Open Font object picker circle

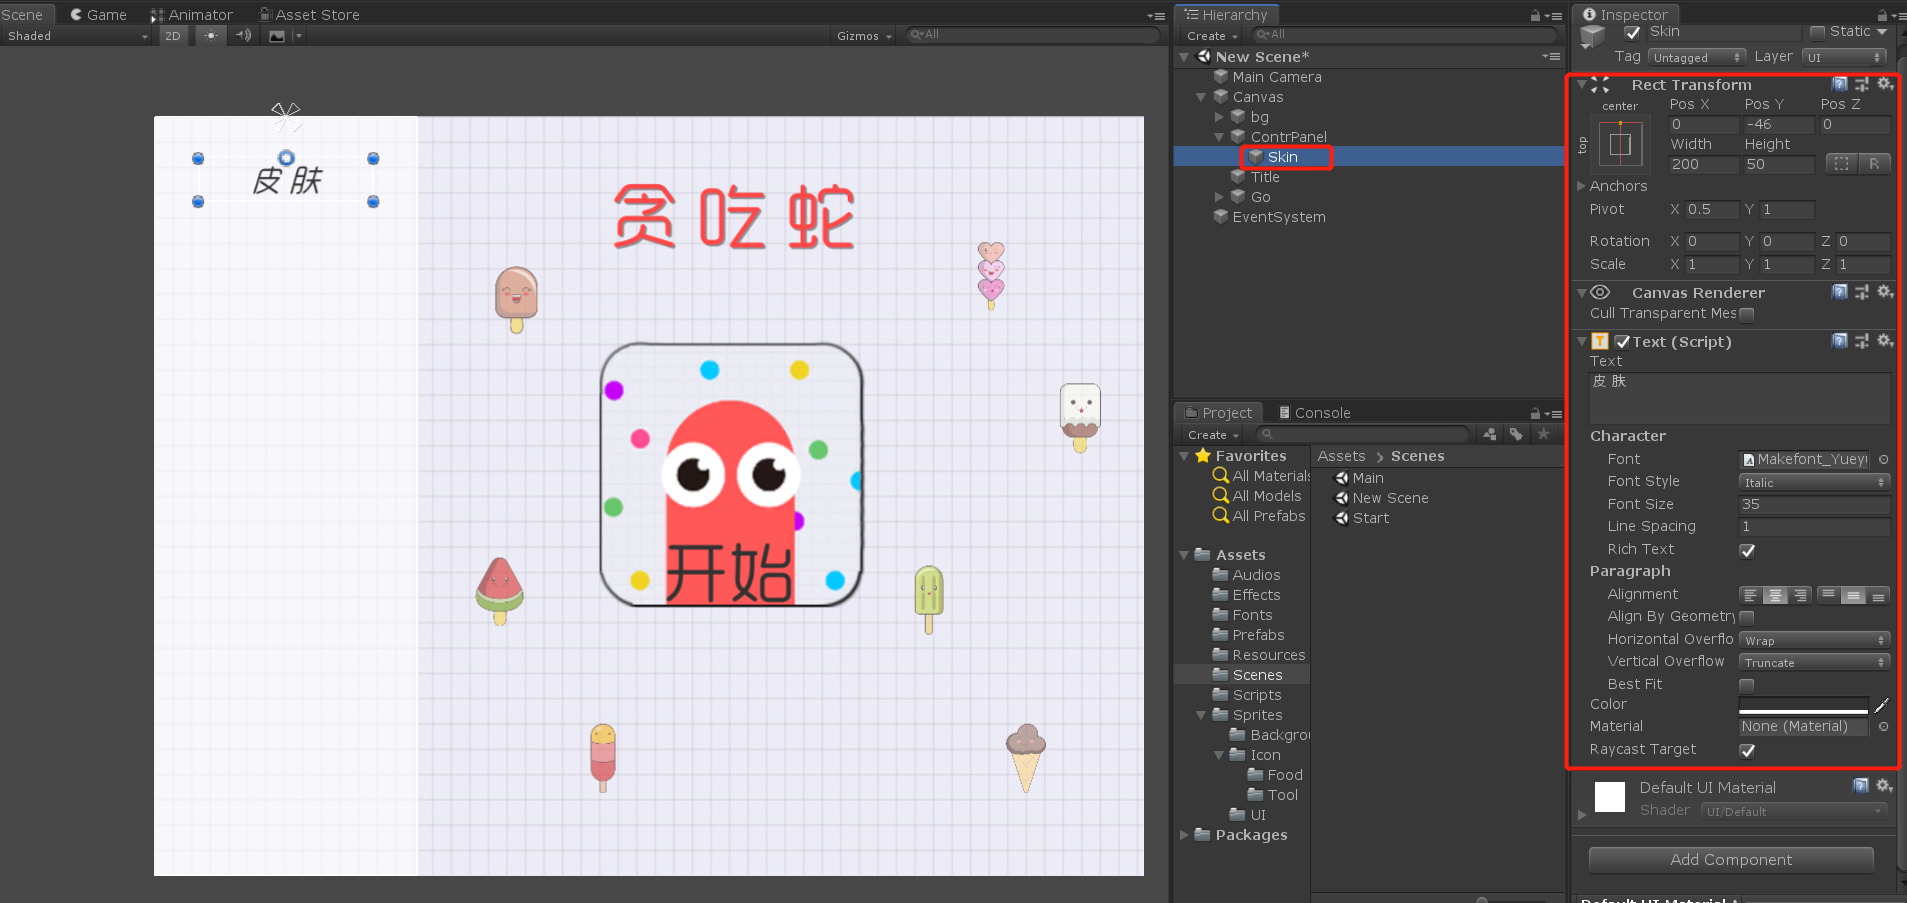click(x=1883, y=460)
